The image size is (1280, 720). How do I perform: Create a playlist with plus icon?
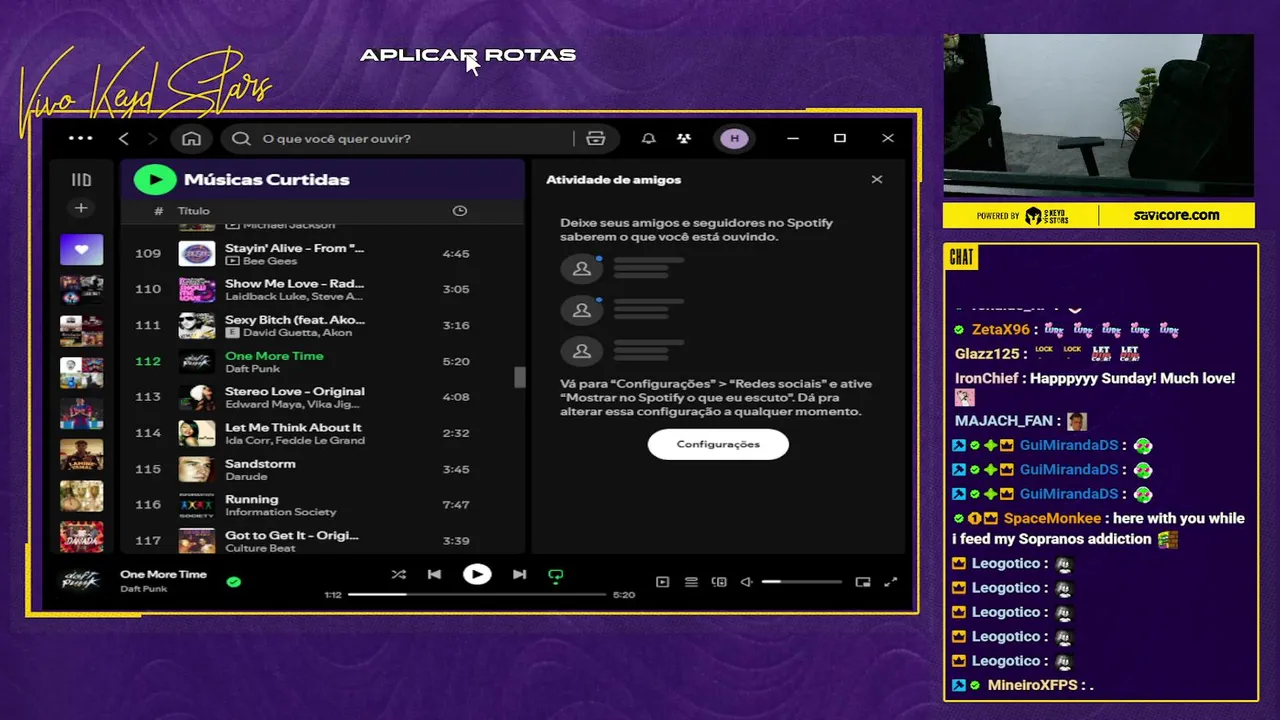tap(81, 208)
